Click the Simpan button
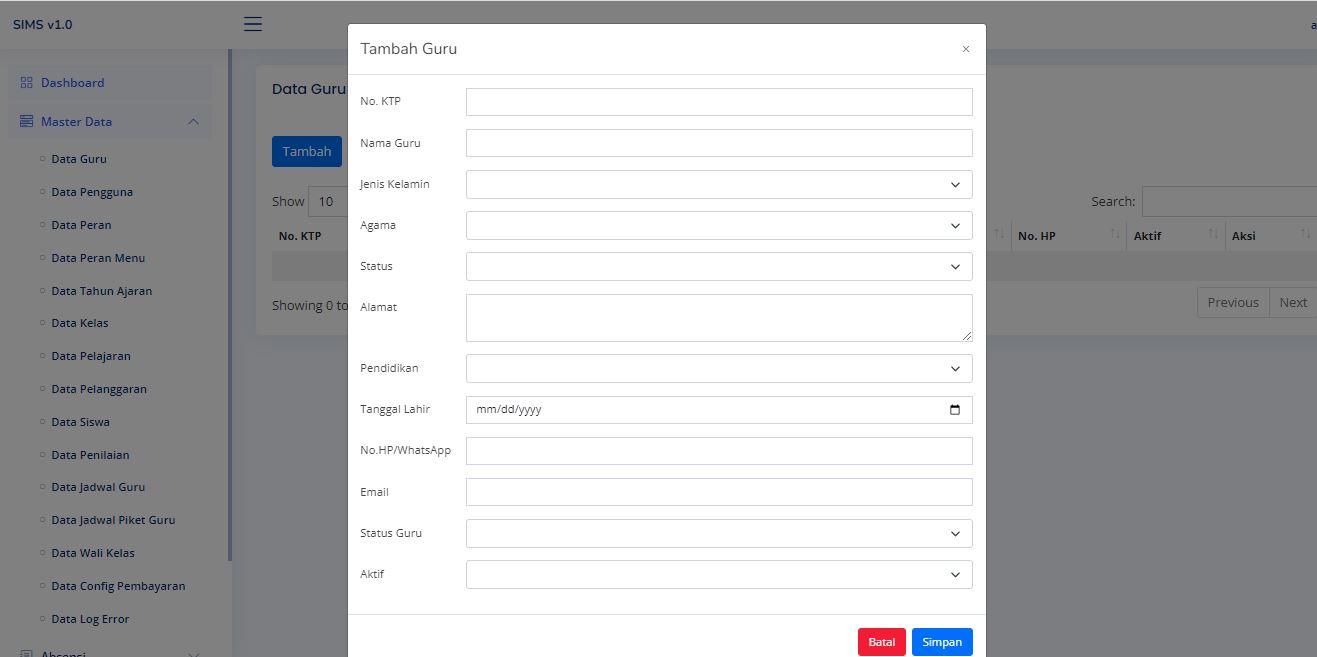The width and height of the screenshot is (1317, 657). tap(941, 642)
